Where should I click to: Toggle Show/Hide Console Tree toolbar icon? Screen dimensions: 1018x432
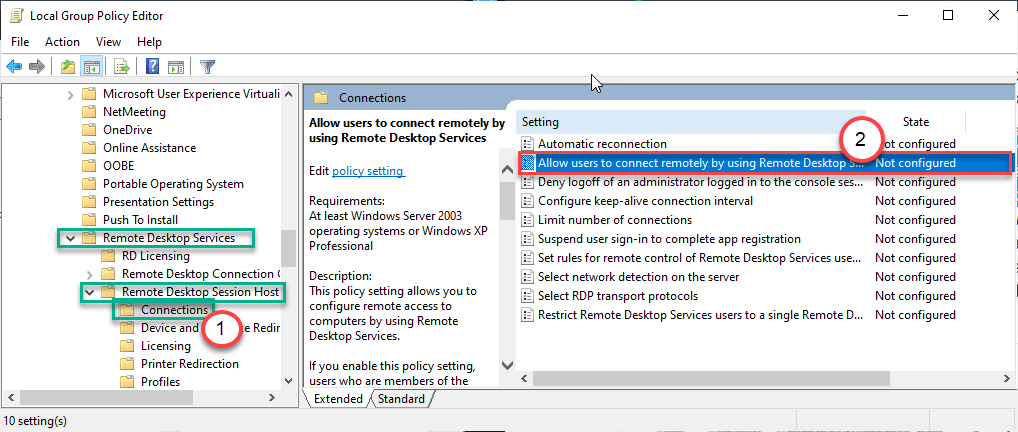[91, 67]
